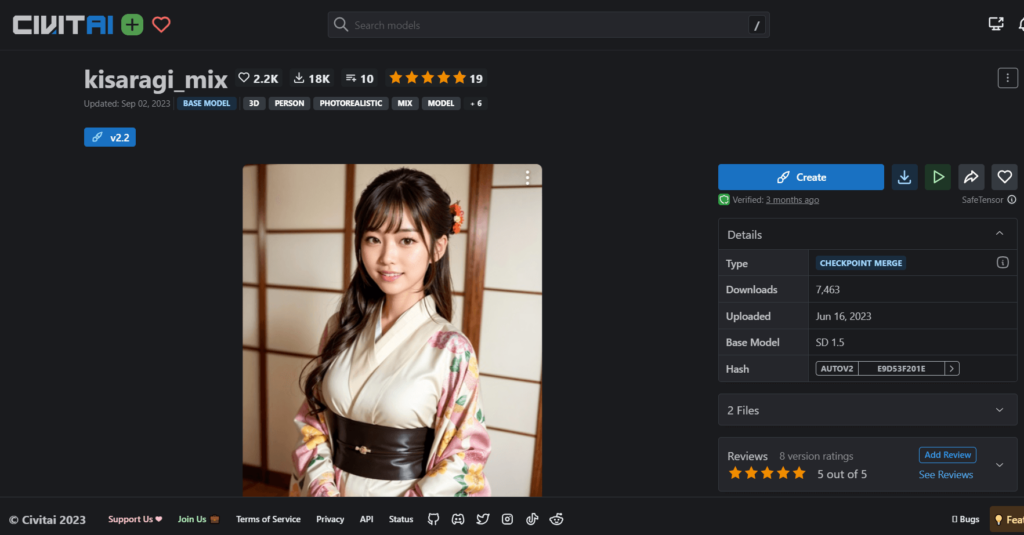Image resolution: width=1024 pixels, height=535 pixels.
Task: Toggle the heart count next to model title
Action: pyautogui.click(x=258, y=78)
